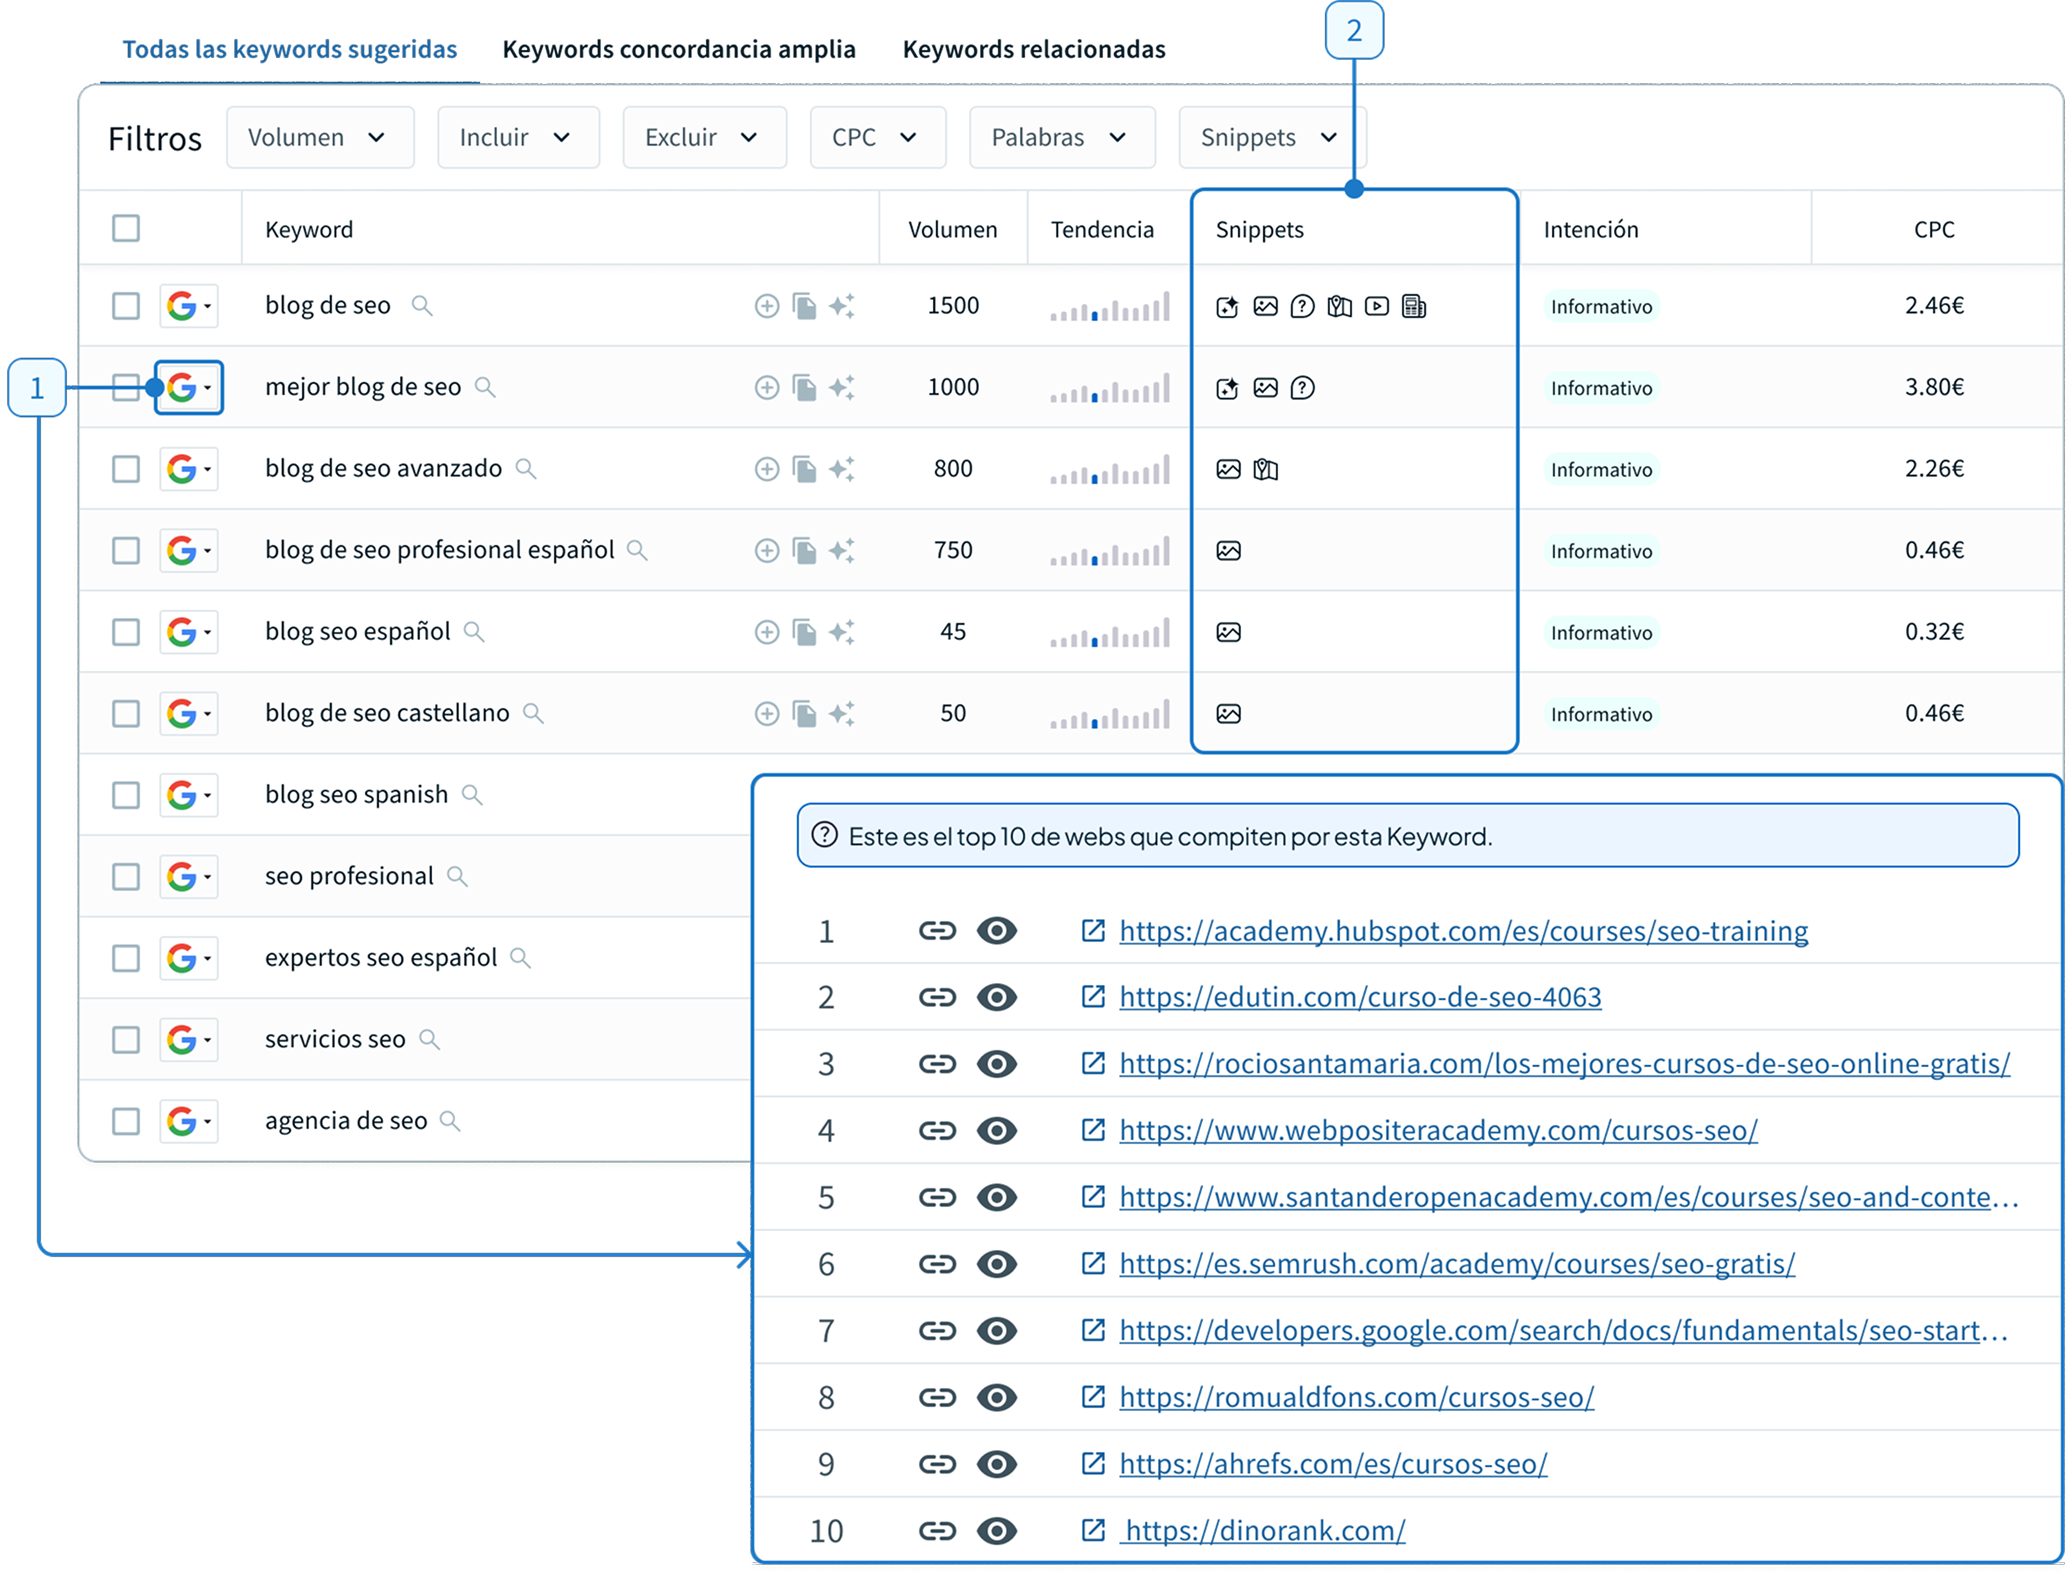Click the chain link icon for result 1

[x=937, y=931]
